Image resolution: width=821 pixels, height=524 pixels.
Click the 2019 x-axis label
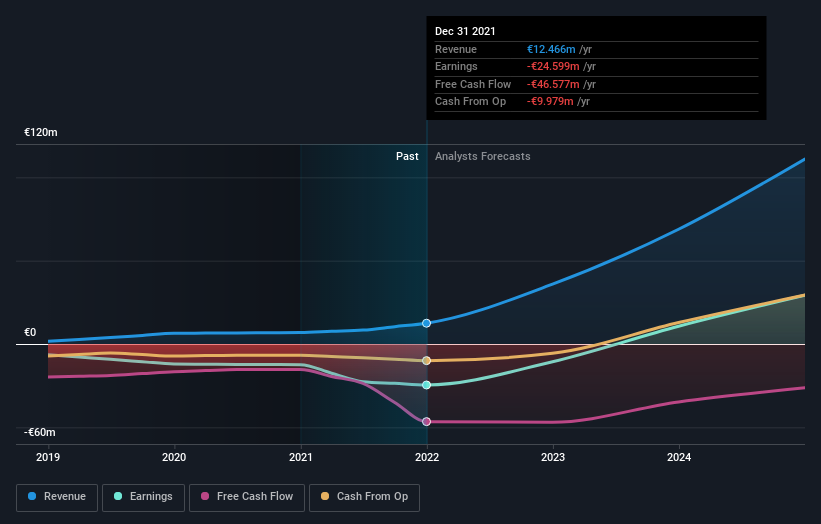[48, 457]
